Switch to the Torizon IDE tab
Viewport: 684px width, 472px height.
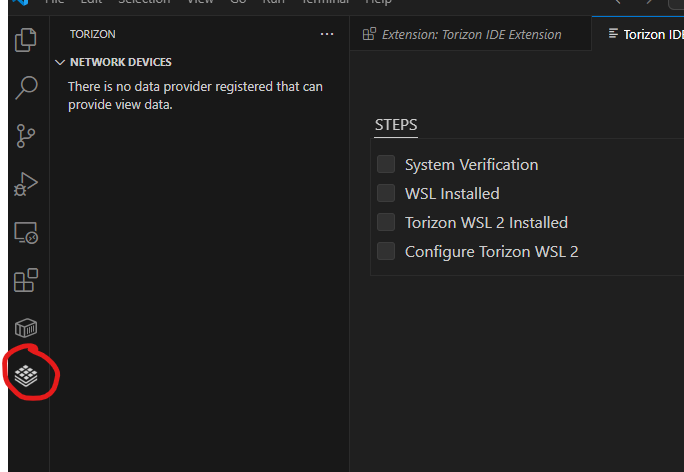(x=638, y=34)
